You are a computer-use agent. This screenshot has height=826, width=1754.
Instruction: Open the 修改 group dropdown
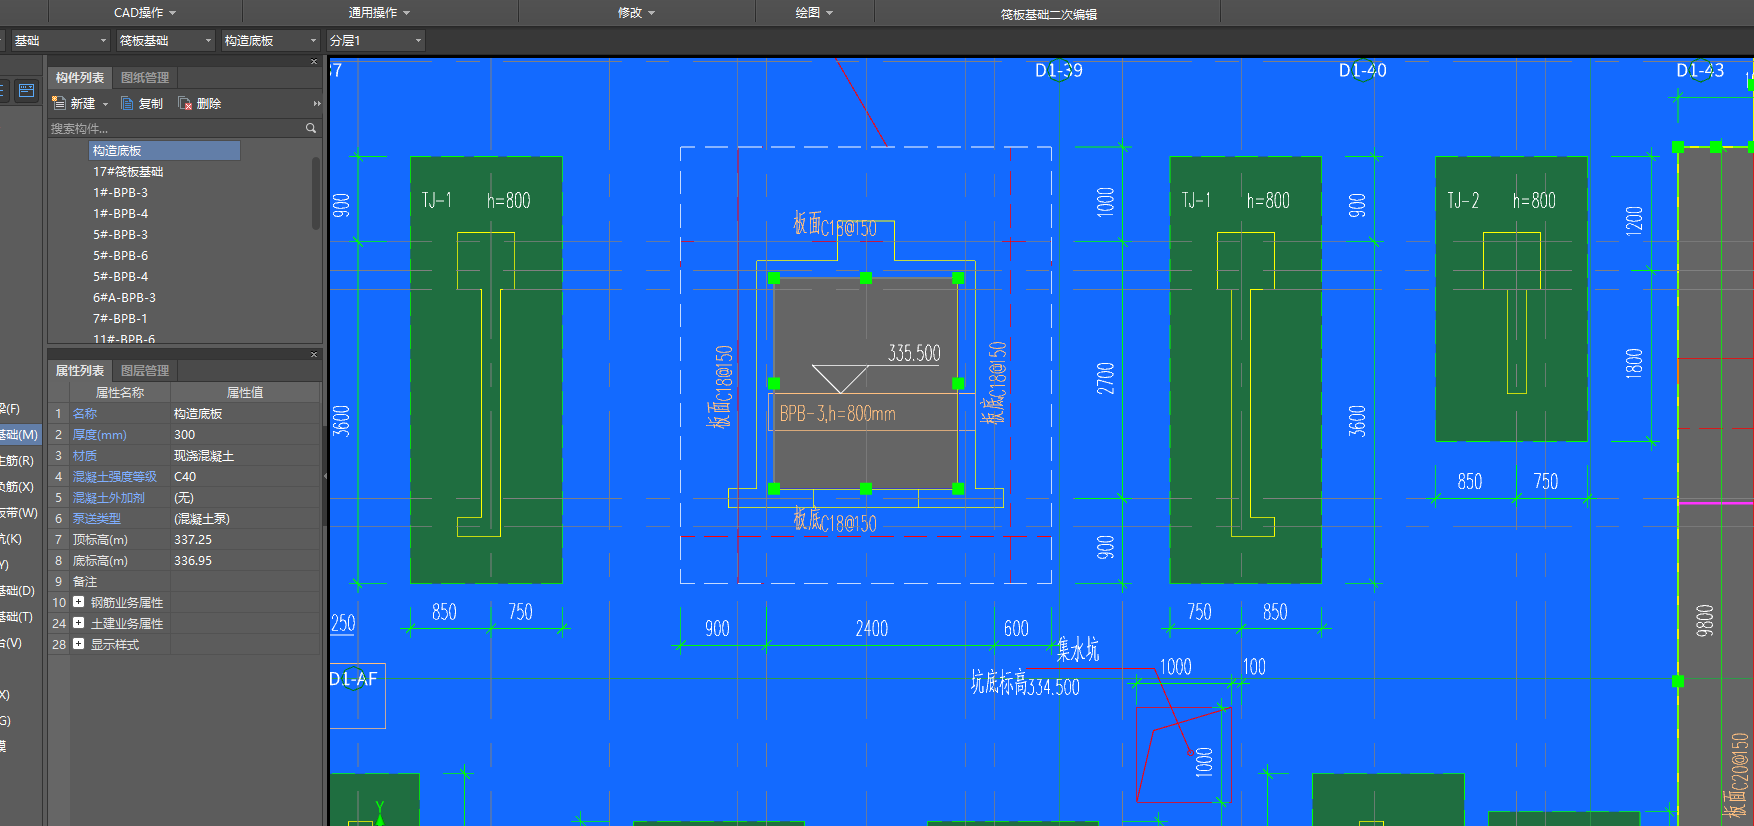pos(636,13)
